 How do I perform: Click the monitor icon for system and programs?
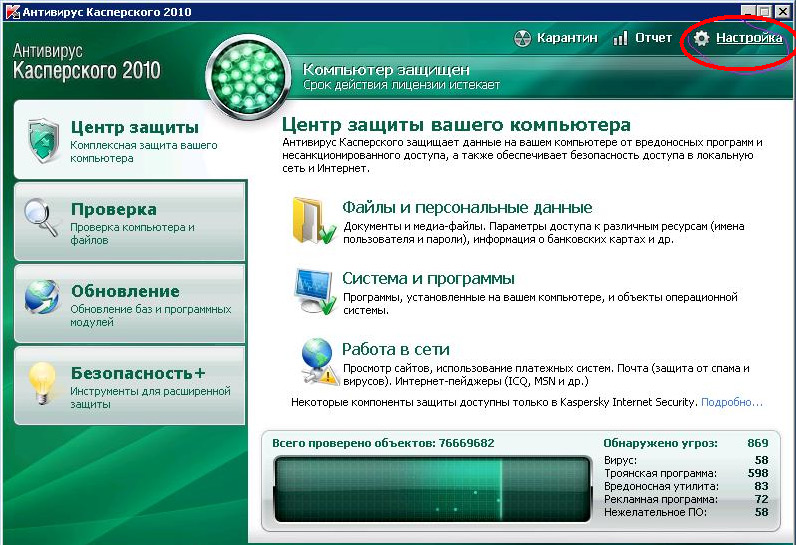coord(315,291)
